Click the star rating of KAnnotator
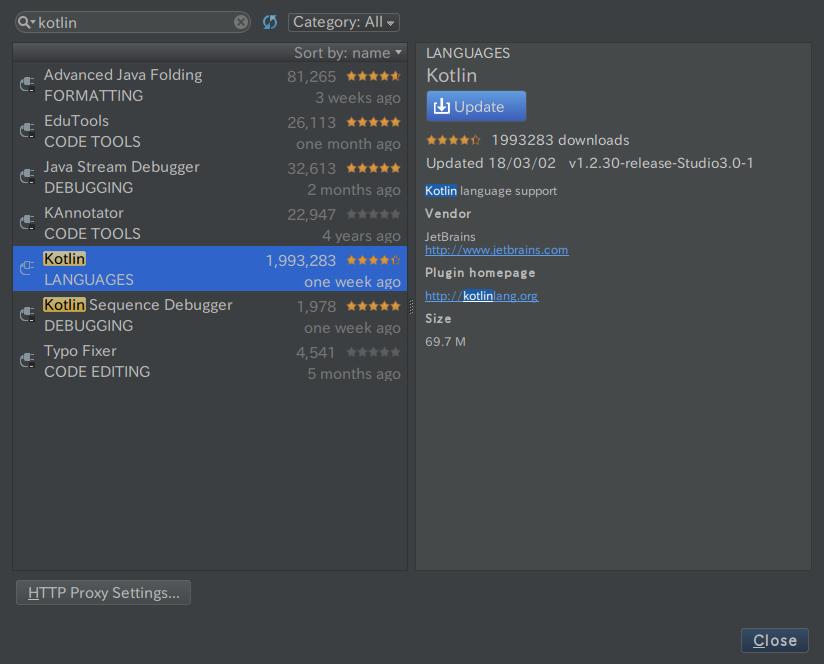This screenshot has height=664, width=824. coord(373,214)
